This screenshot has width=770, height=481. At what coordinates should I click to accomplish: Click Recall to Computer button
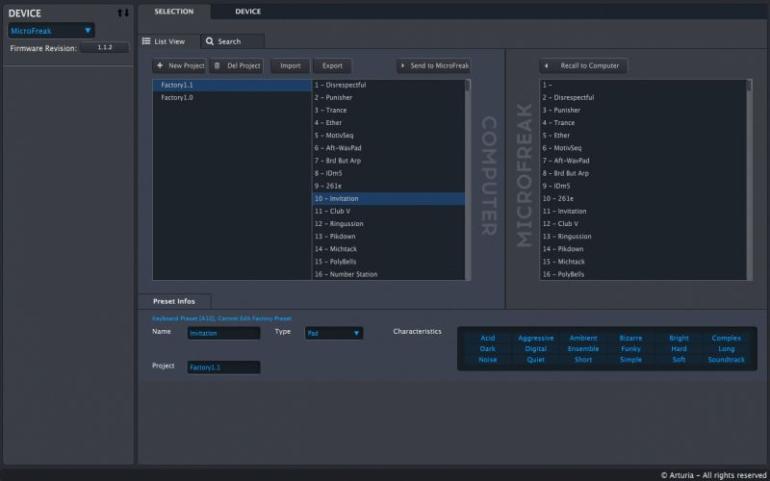pos(583,66)
